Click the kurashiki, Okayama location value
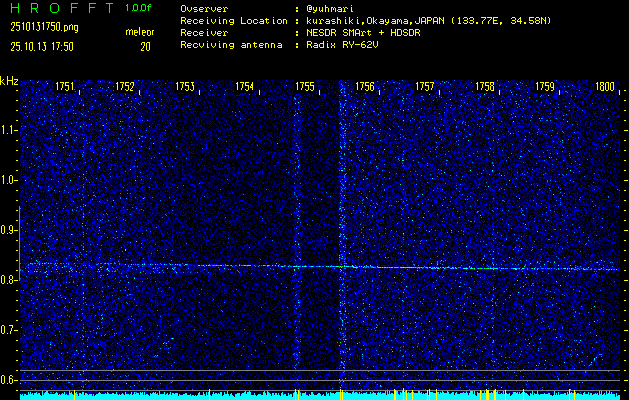Viewport: 629px width, 400px height. click(428, 21)
